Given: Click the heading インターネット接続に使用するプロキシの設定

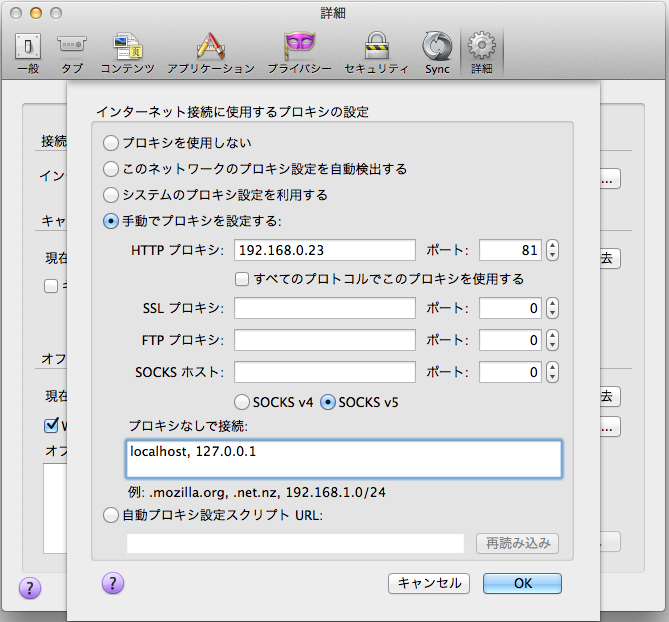Looking at the screenshot, I should (x=233, y=112).
